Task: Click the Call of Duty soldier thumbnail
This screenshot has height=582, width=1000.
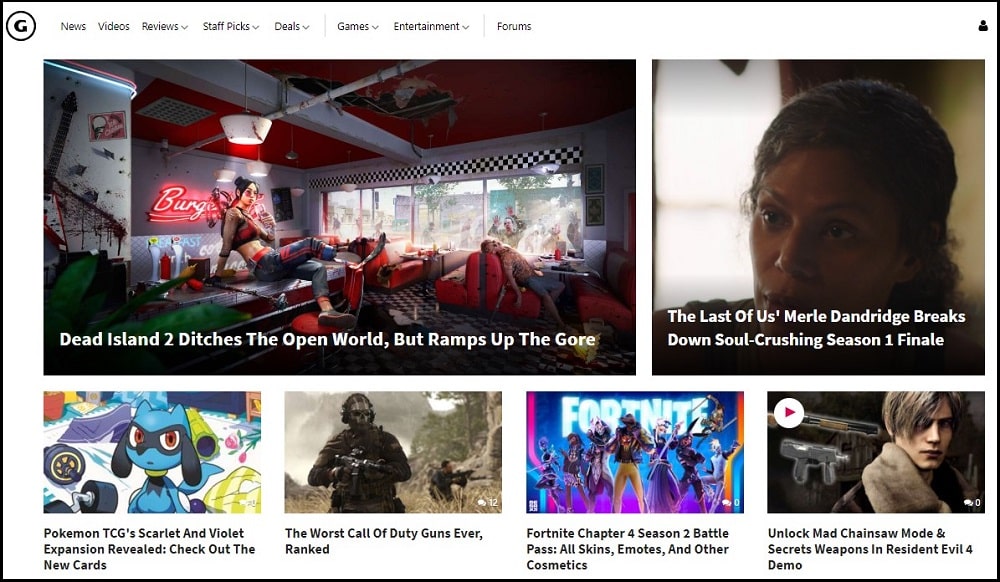Action: pyautogui.click(x=393, y=452)
